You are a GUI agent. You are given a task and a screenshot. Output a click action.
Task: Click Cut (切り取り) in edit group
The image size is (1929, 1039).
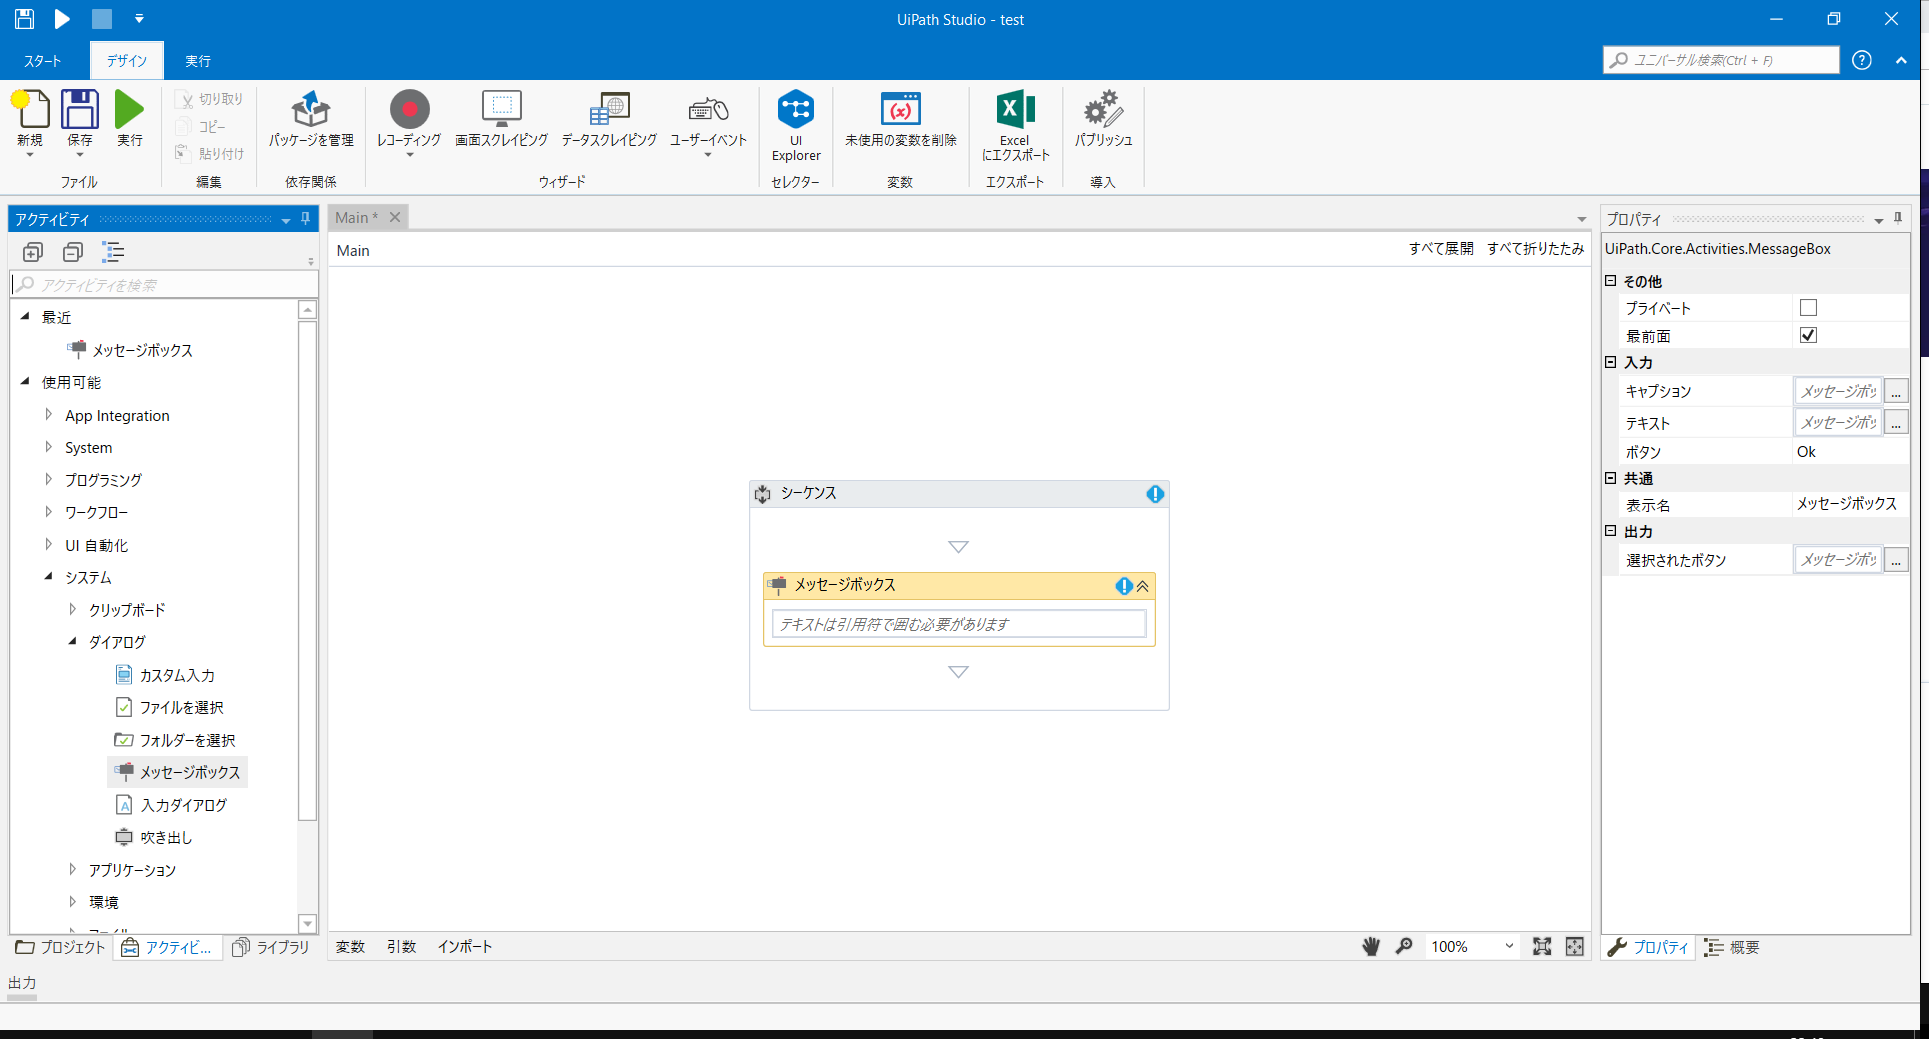pyautogui.click(x=209, y=99)
